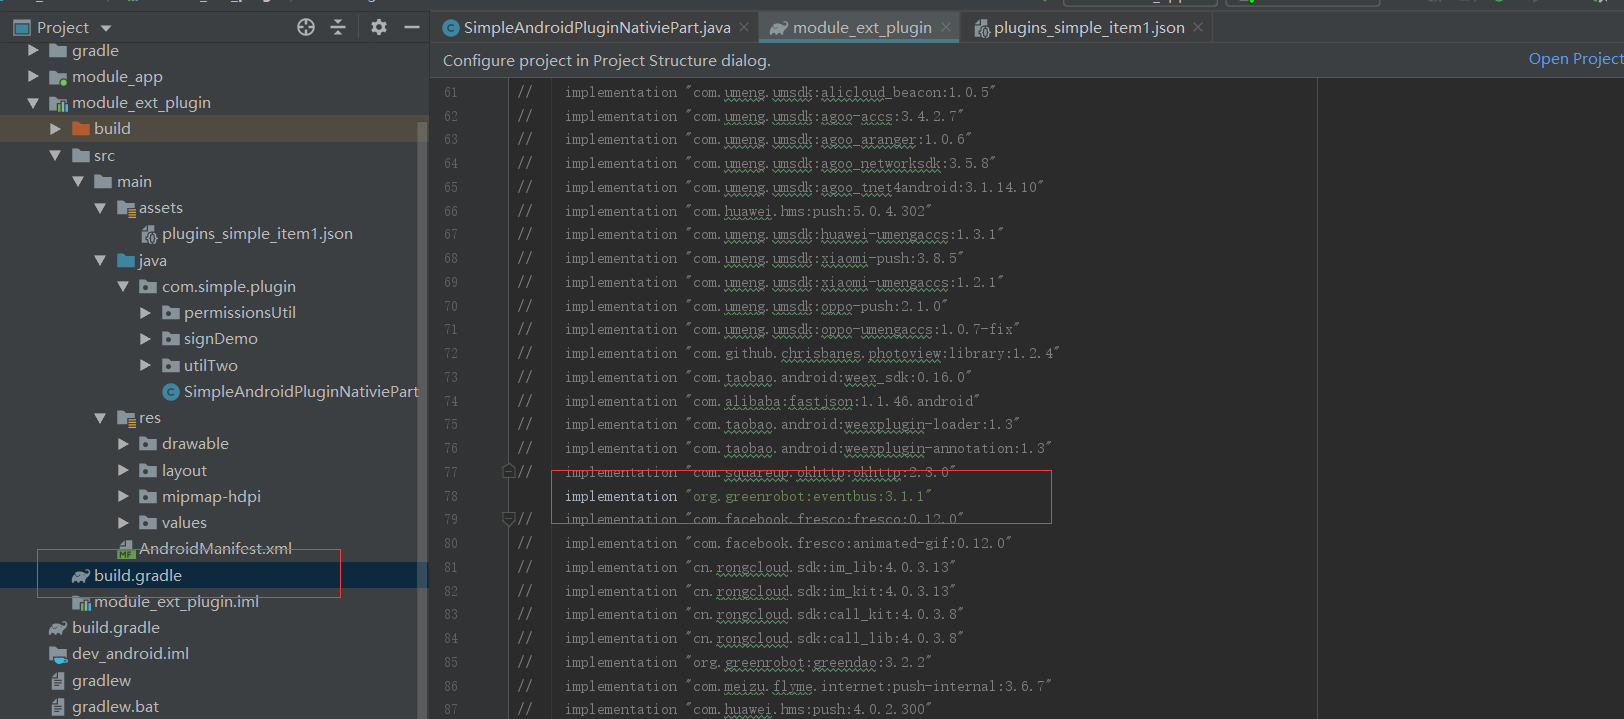The image size is (1624, 719).
Task: Collapse the java folder
Action: [100, 260]
